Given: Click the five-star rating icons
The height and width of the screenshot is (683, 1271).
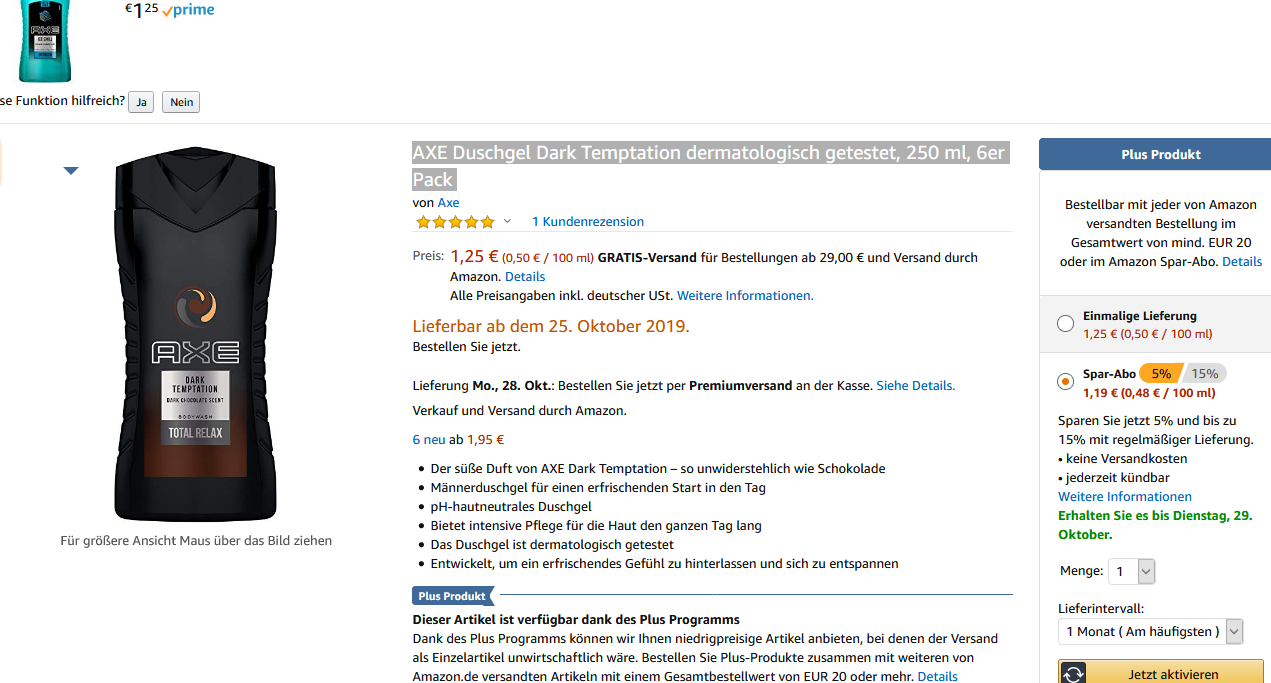Looking at the screenshot, I should coord(455,222).
